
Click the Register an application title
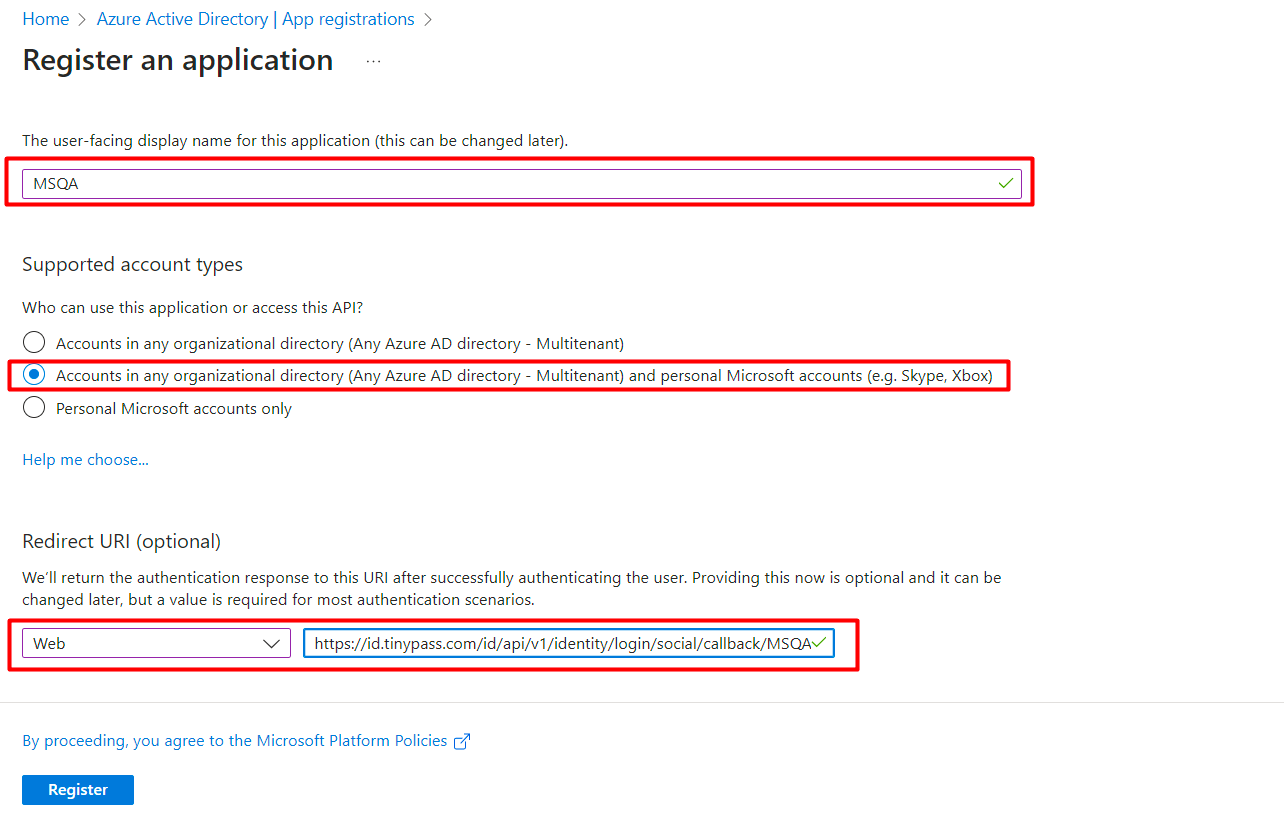click(x=178, y=60)
